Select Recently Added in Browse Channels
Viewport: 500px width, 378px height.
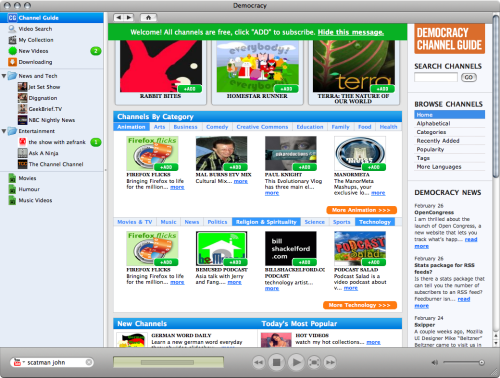(x=438, y=141)
